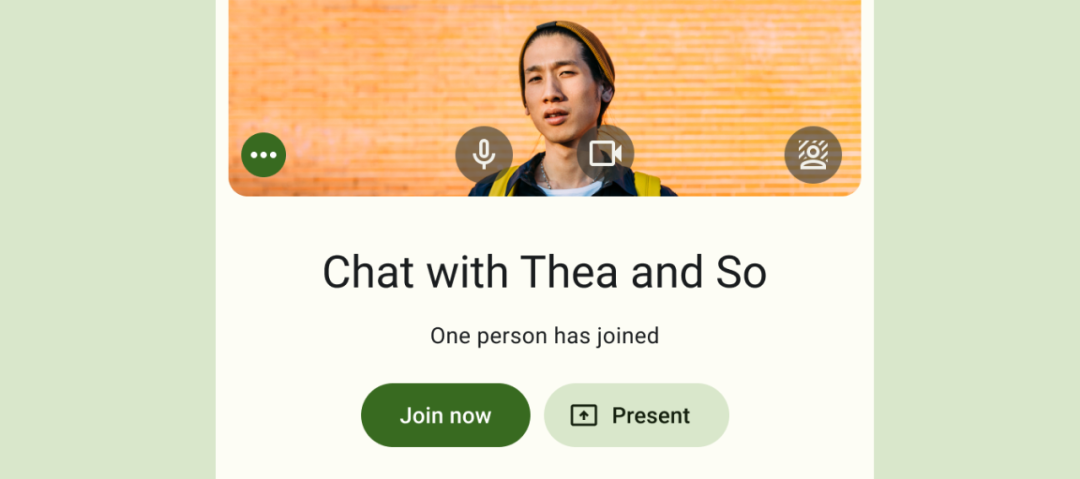The height and width of the screenshot is (479, 1080).
Task: Select the meeting title Chat with Thea and So
Action: coord(545,272)
